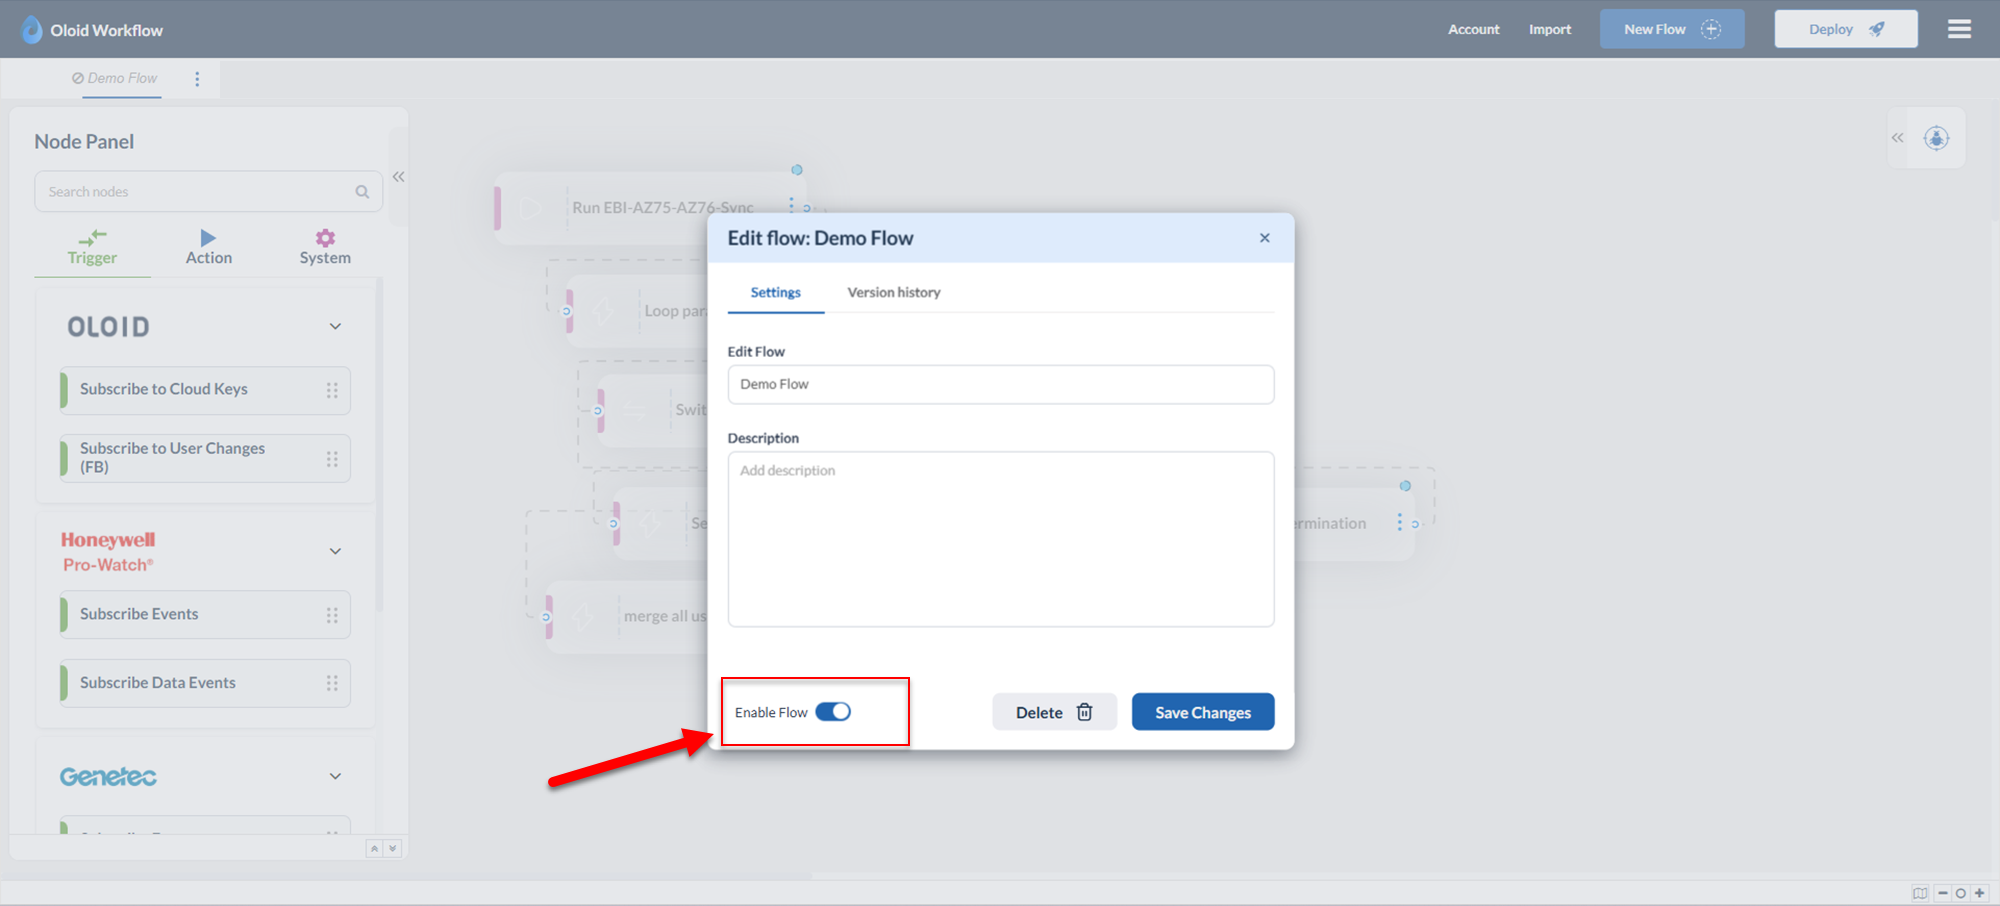Click the Deploy rocket button
2000x906 pixels.
tap(1846, 29)
